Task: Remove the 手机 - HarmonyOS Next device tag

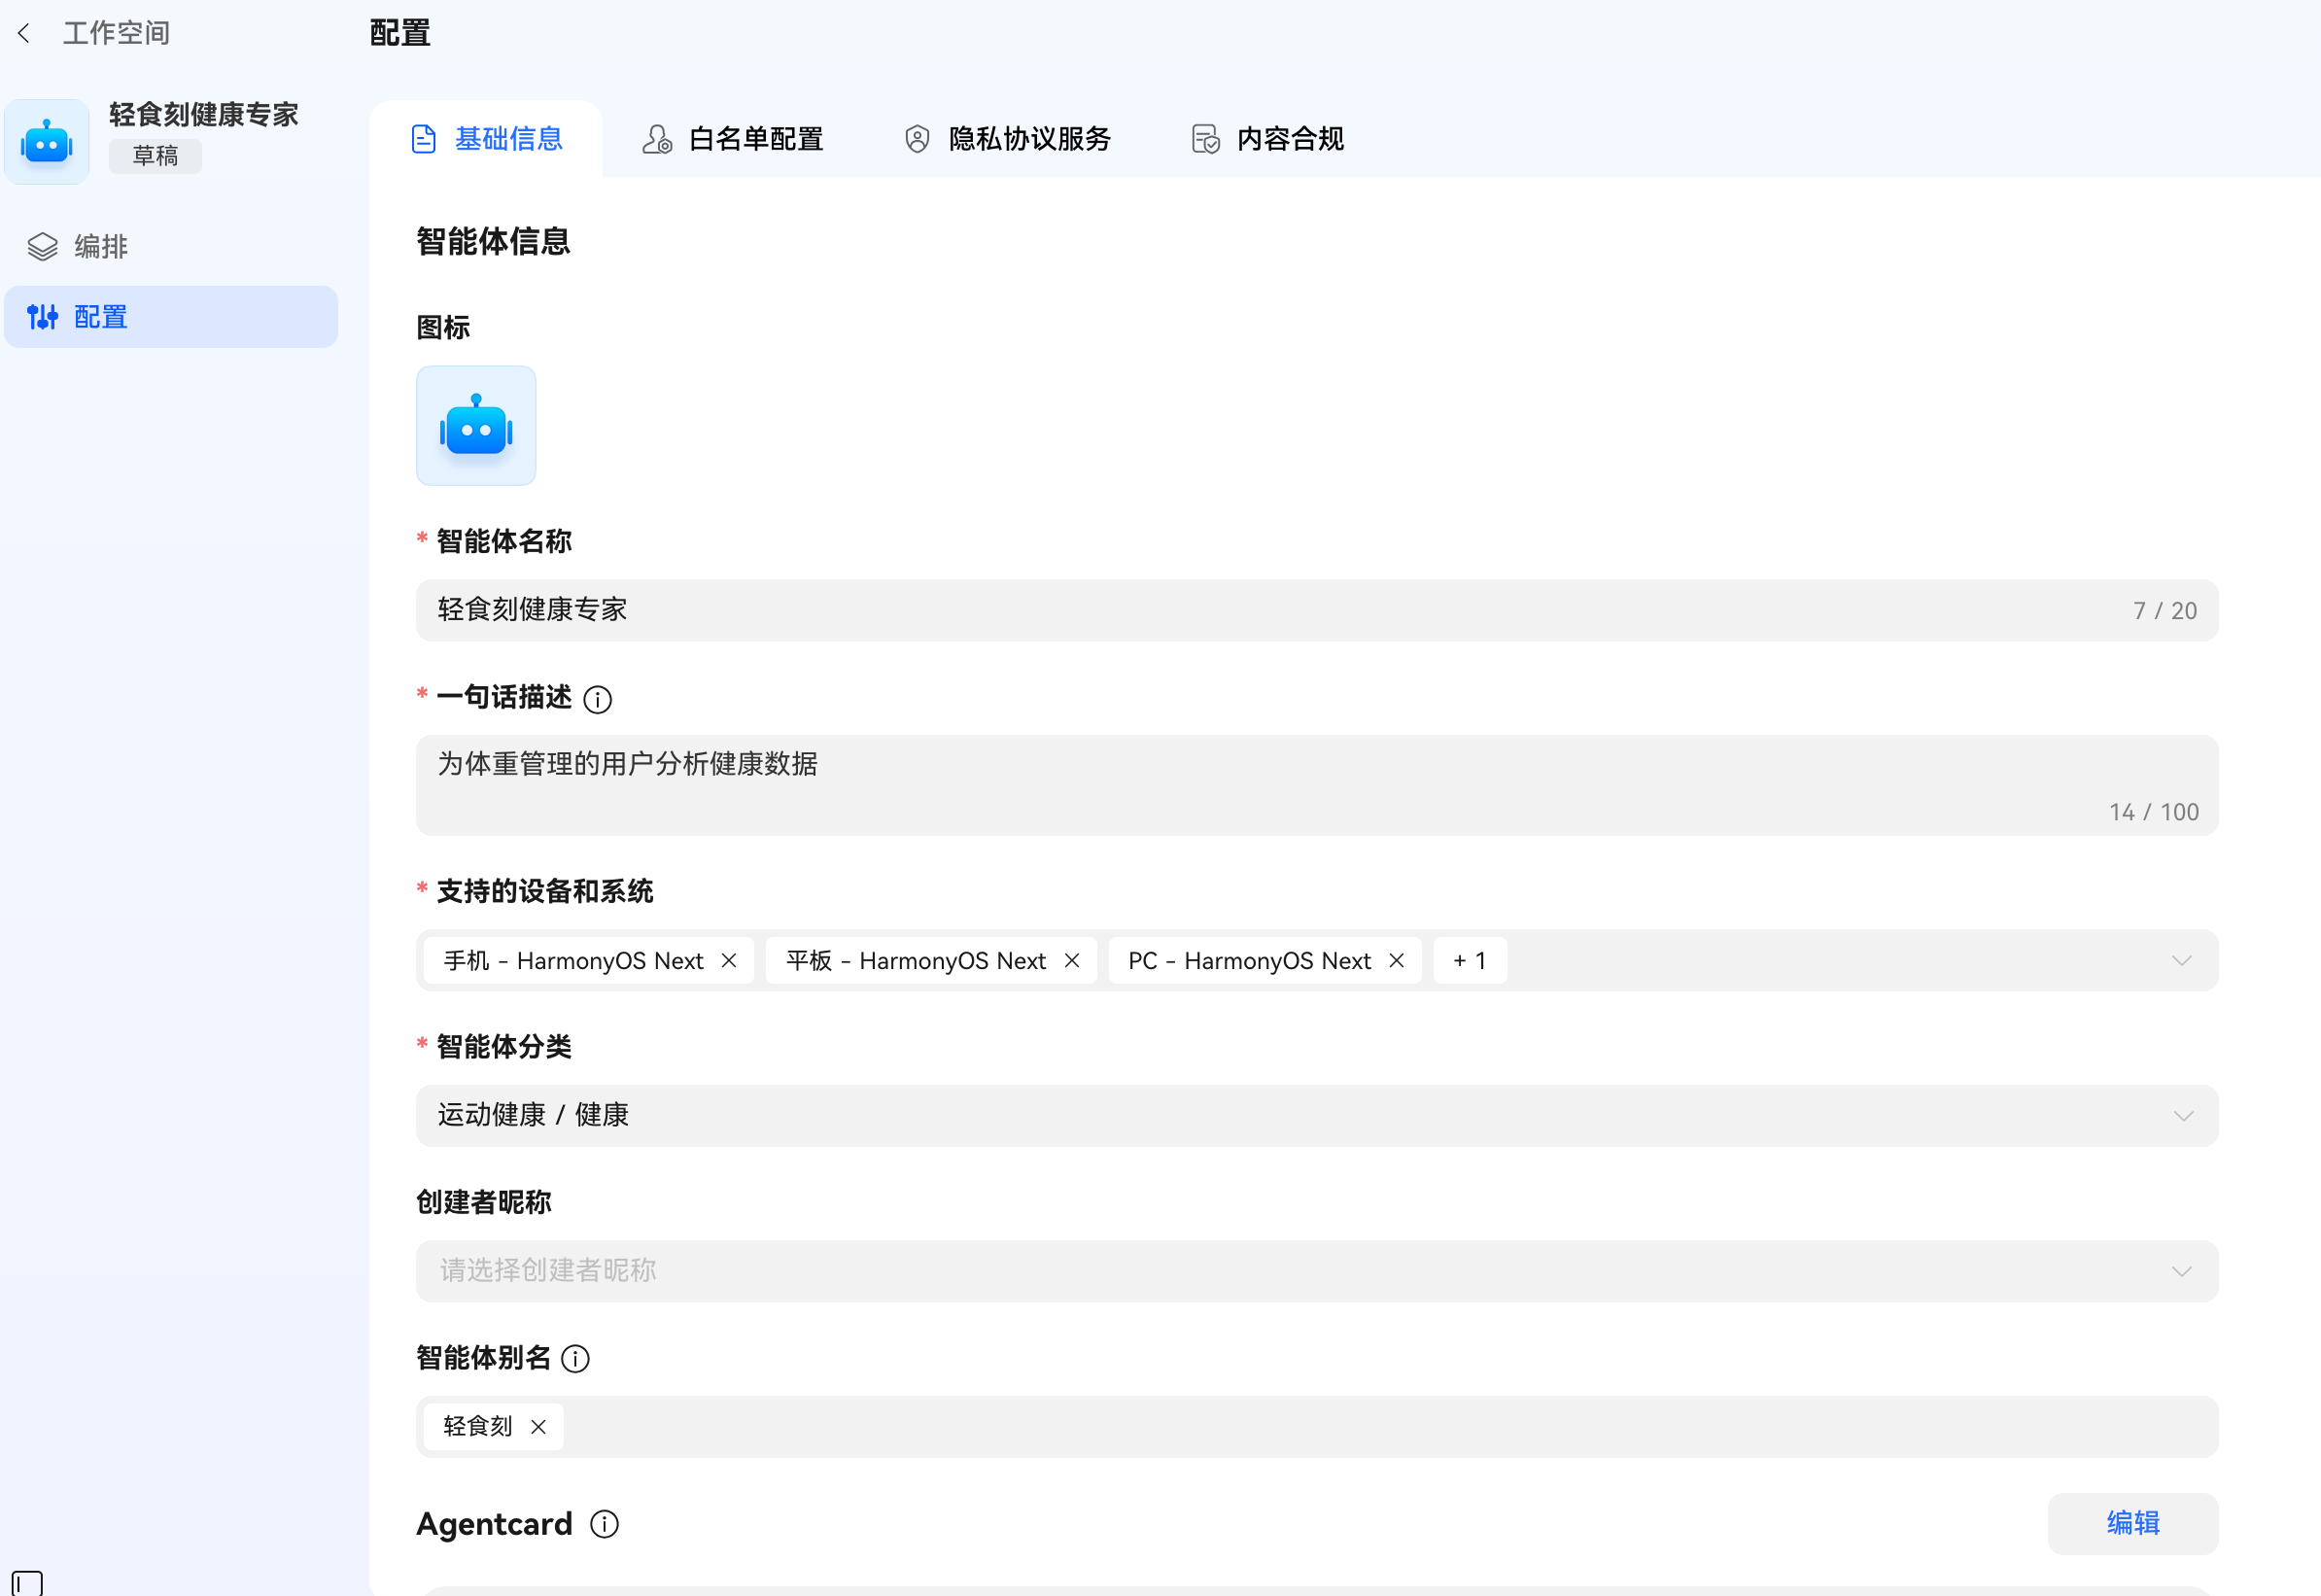Action: click(729, 960)
